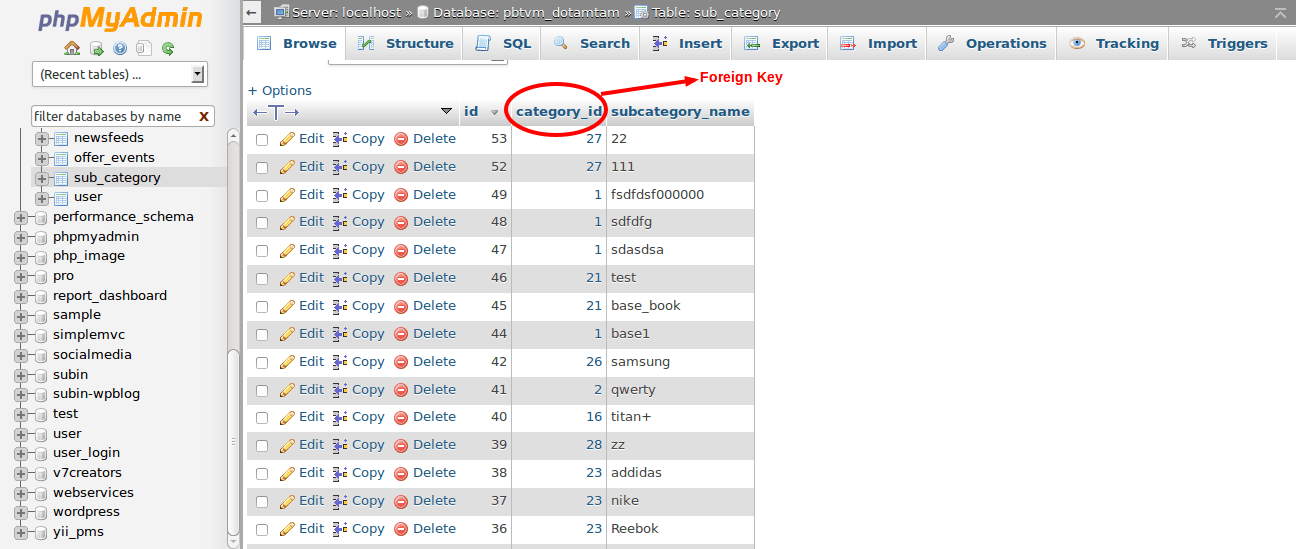Switch to the Structure tab
Screen dimensions: 1296x549
pos(405,43)
